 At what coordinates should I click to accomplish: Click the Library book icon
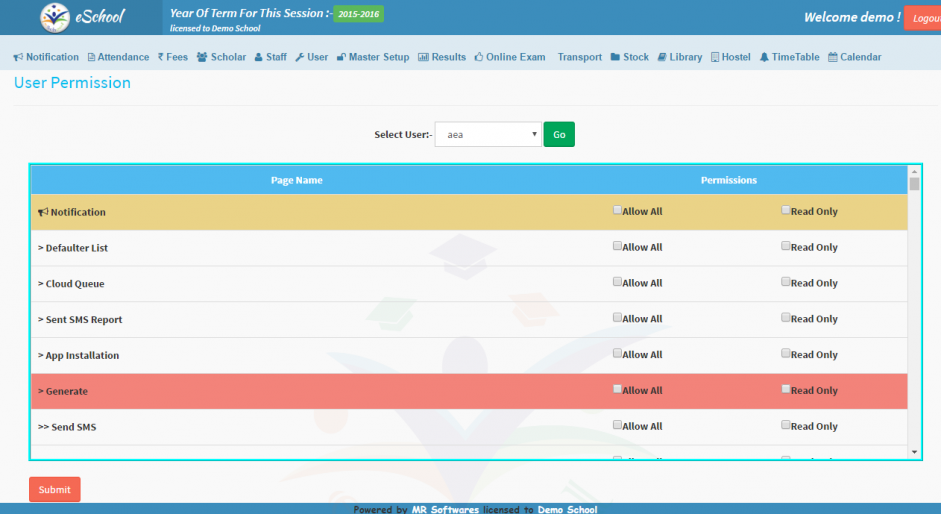pyautogui.click(x=662, y=57)
